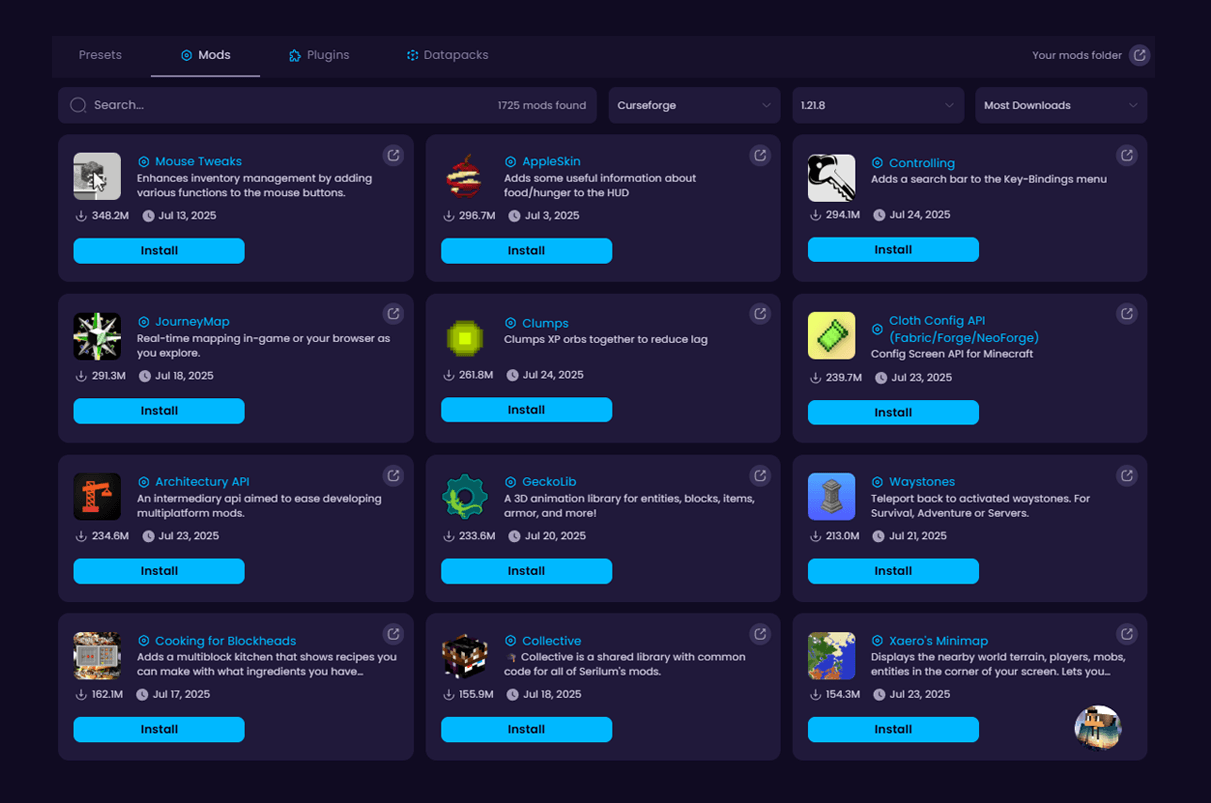
Task: Open the Xaero's Minimap title link
Action: point(939,641)
